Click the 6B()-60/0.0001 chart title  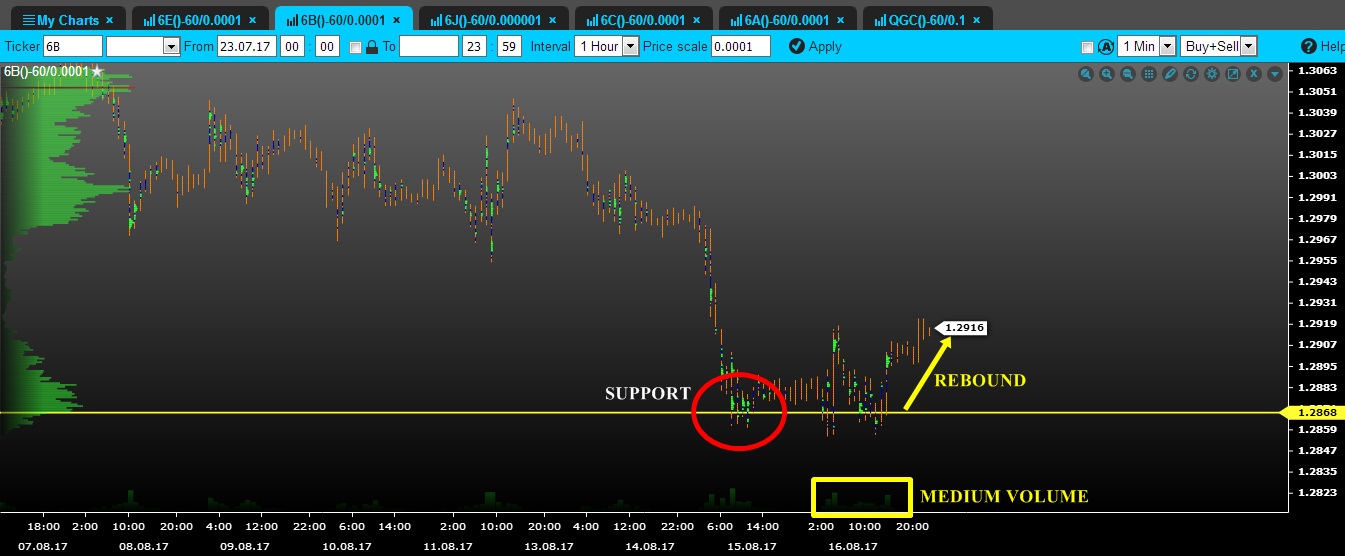[x=47, y=71]
